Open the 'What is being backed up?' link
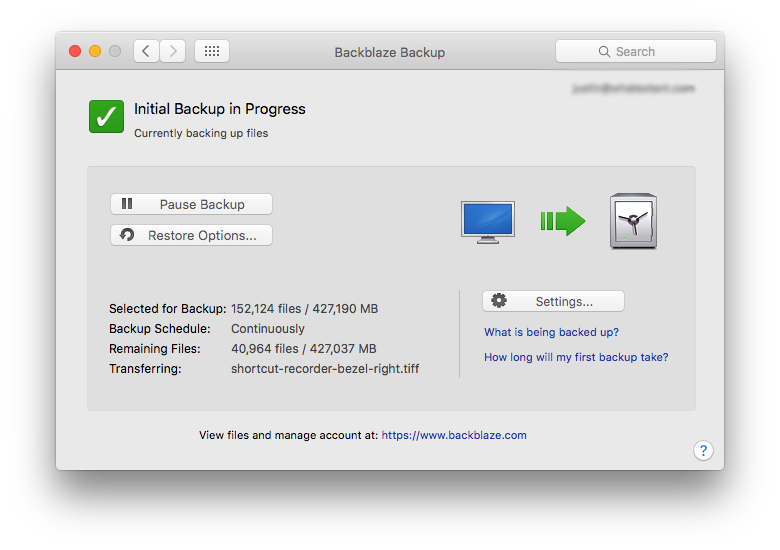 pos(551,332)
